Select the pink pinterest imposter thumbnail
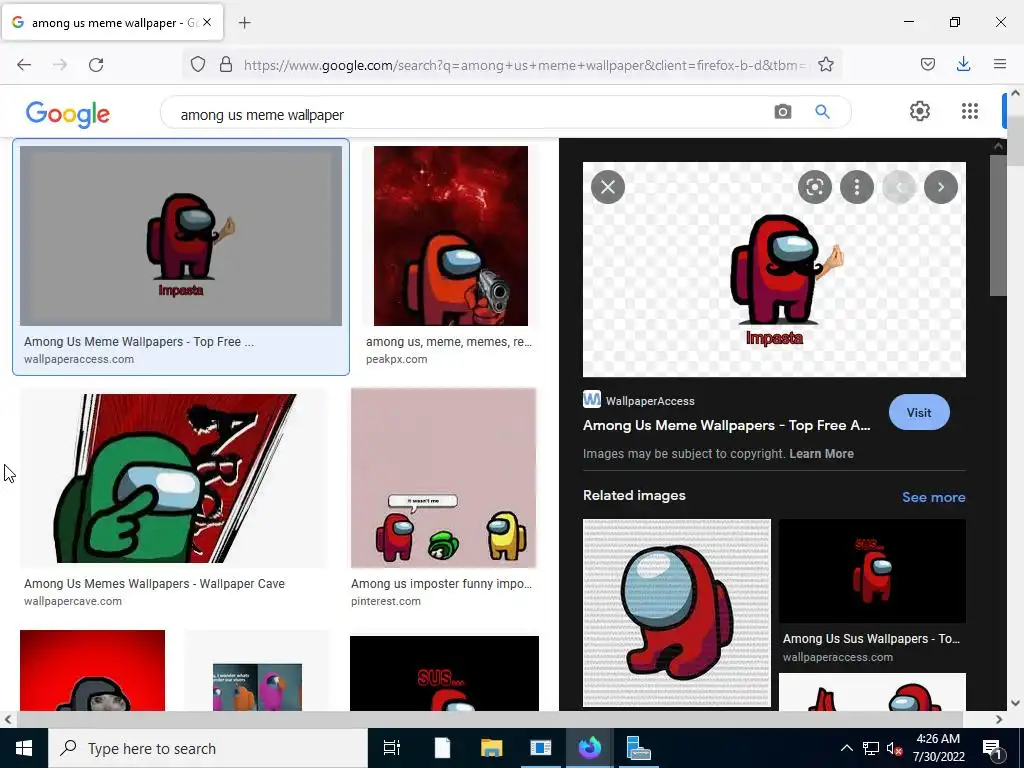 (x=443, y=478)
